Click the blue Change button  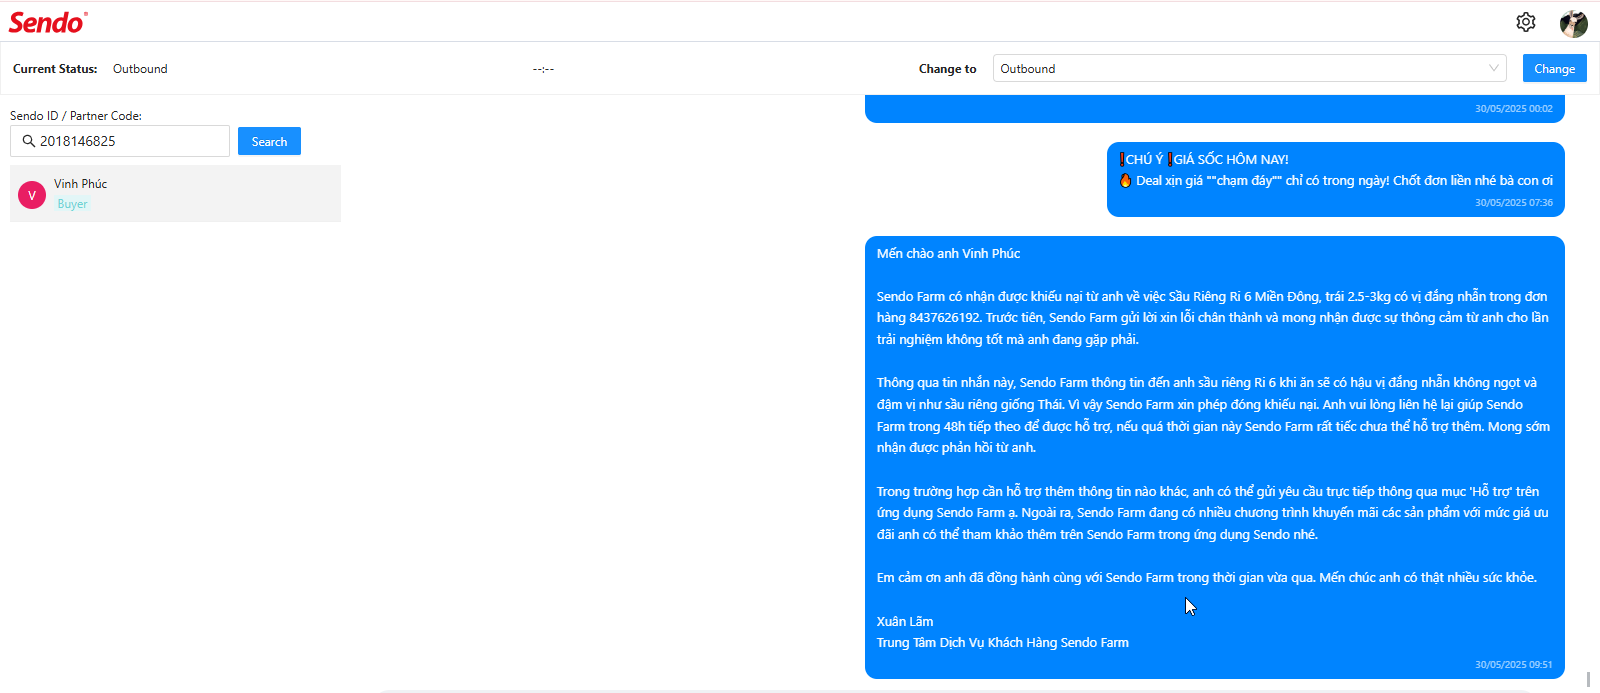(x=1554, y=68)
